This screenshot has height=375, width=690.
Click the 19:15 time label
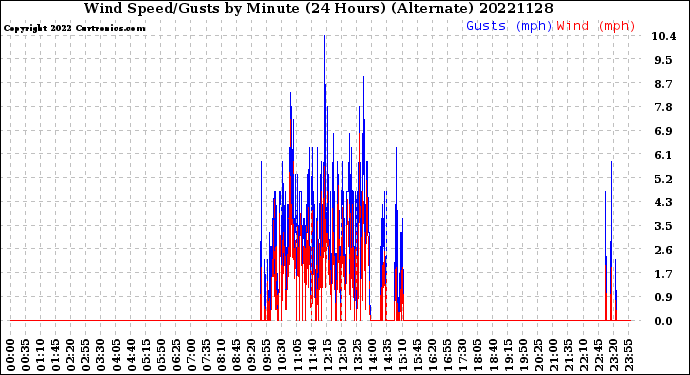click(507, 354)
